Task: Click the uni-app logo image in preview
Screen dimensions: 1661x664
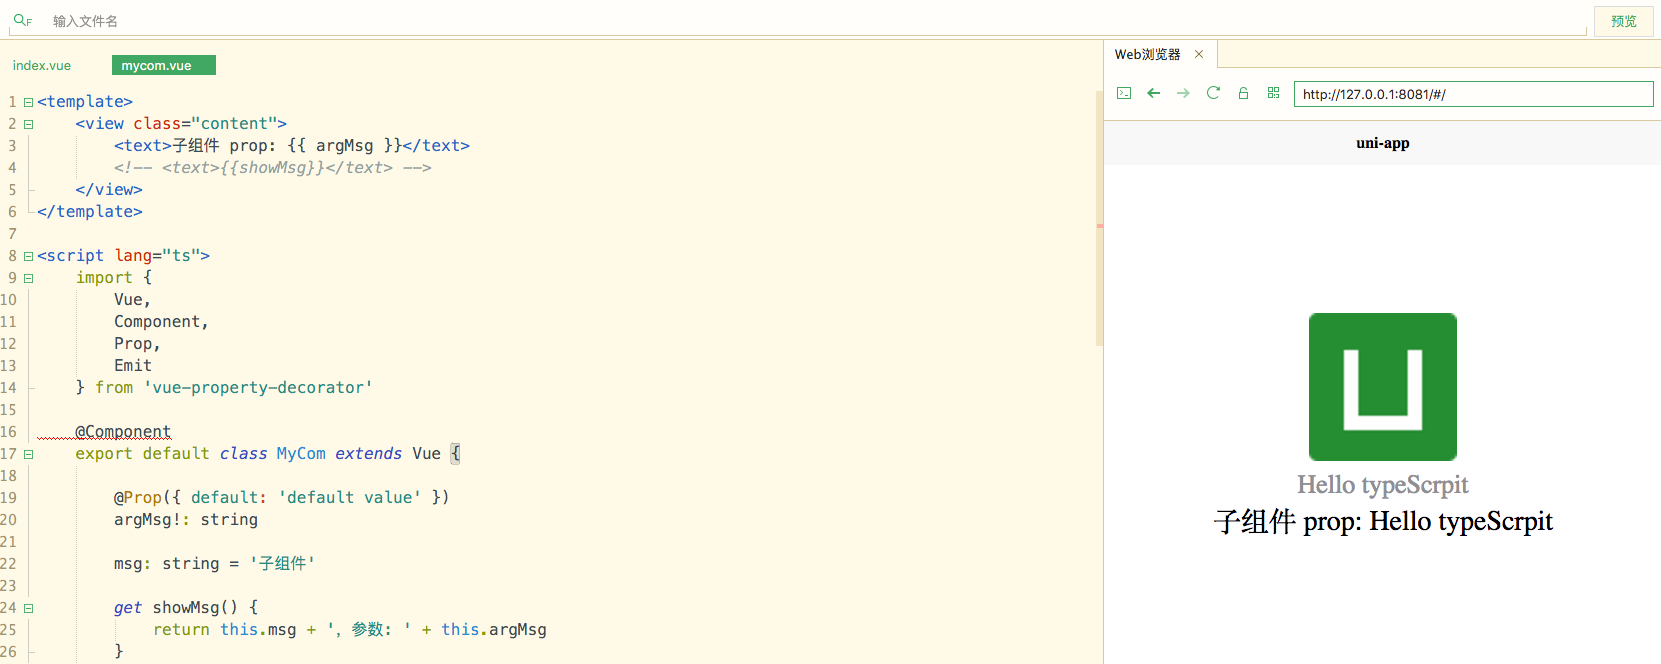Action: [1383, 387]
